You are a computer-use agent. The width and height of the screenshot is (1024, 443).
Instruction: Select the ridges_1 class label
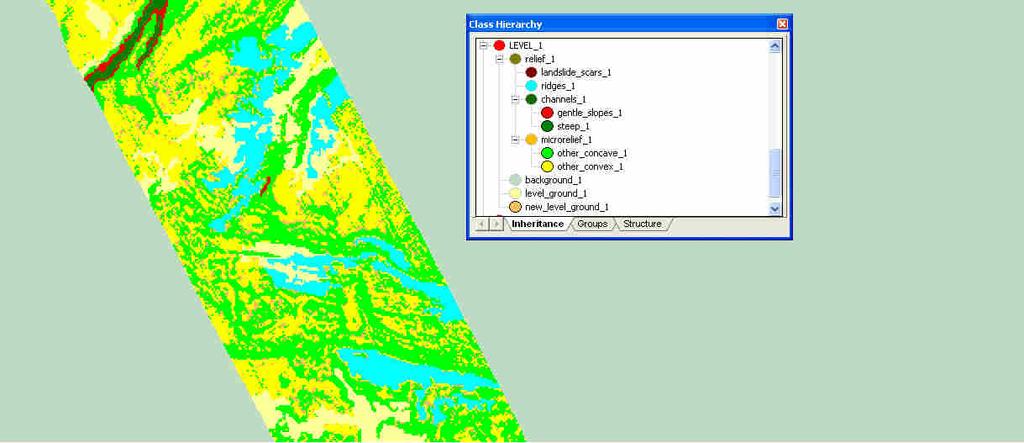pyautogui.click(x=558, y=86)
